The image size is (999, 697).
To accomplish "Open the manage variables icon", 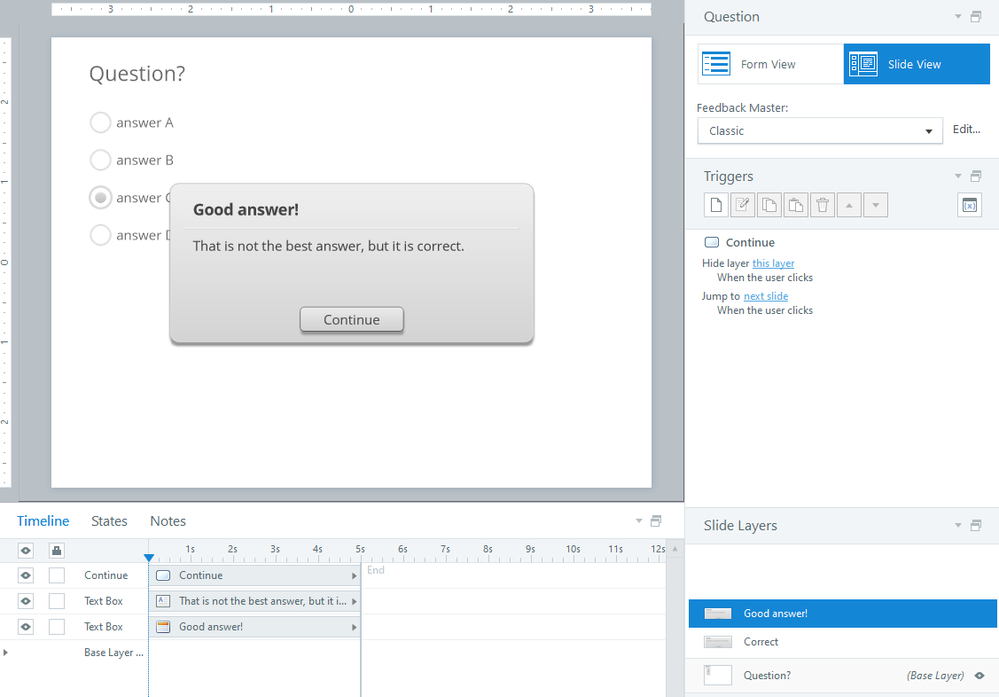I will 969,205.
